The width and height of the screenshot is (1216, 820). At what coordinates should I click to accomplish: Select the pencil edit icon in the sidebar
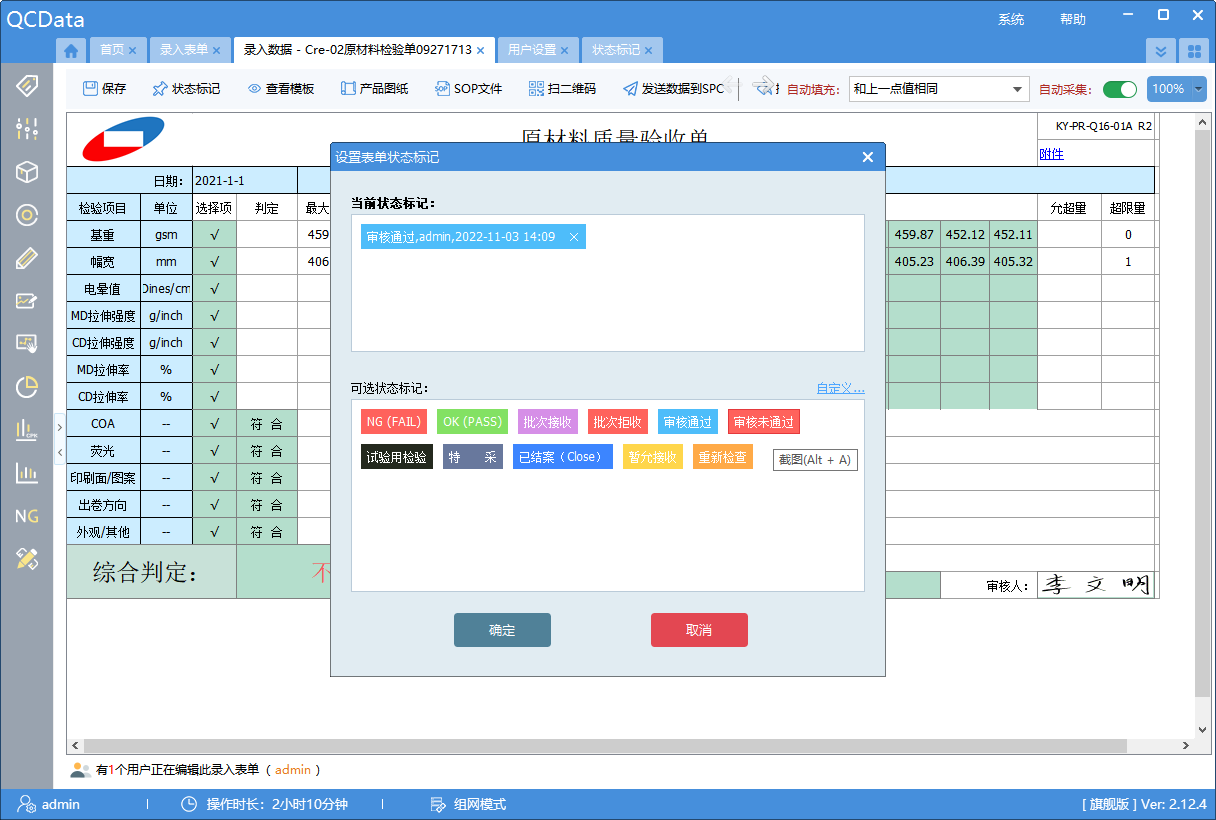point(26,258)
